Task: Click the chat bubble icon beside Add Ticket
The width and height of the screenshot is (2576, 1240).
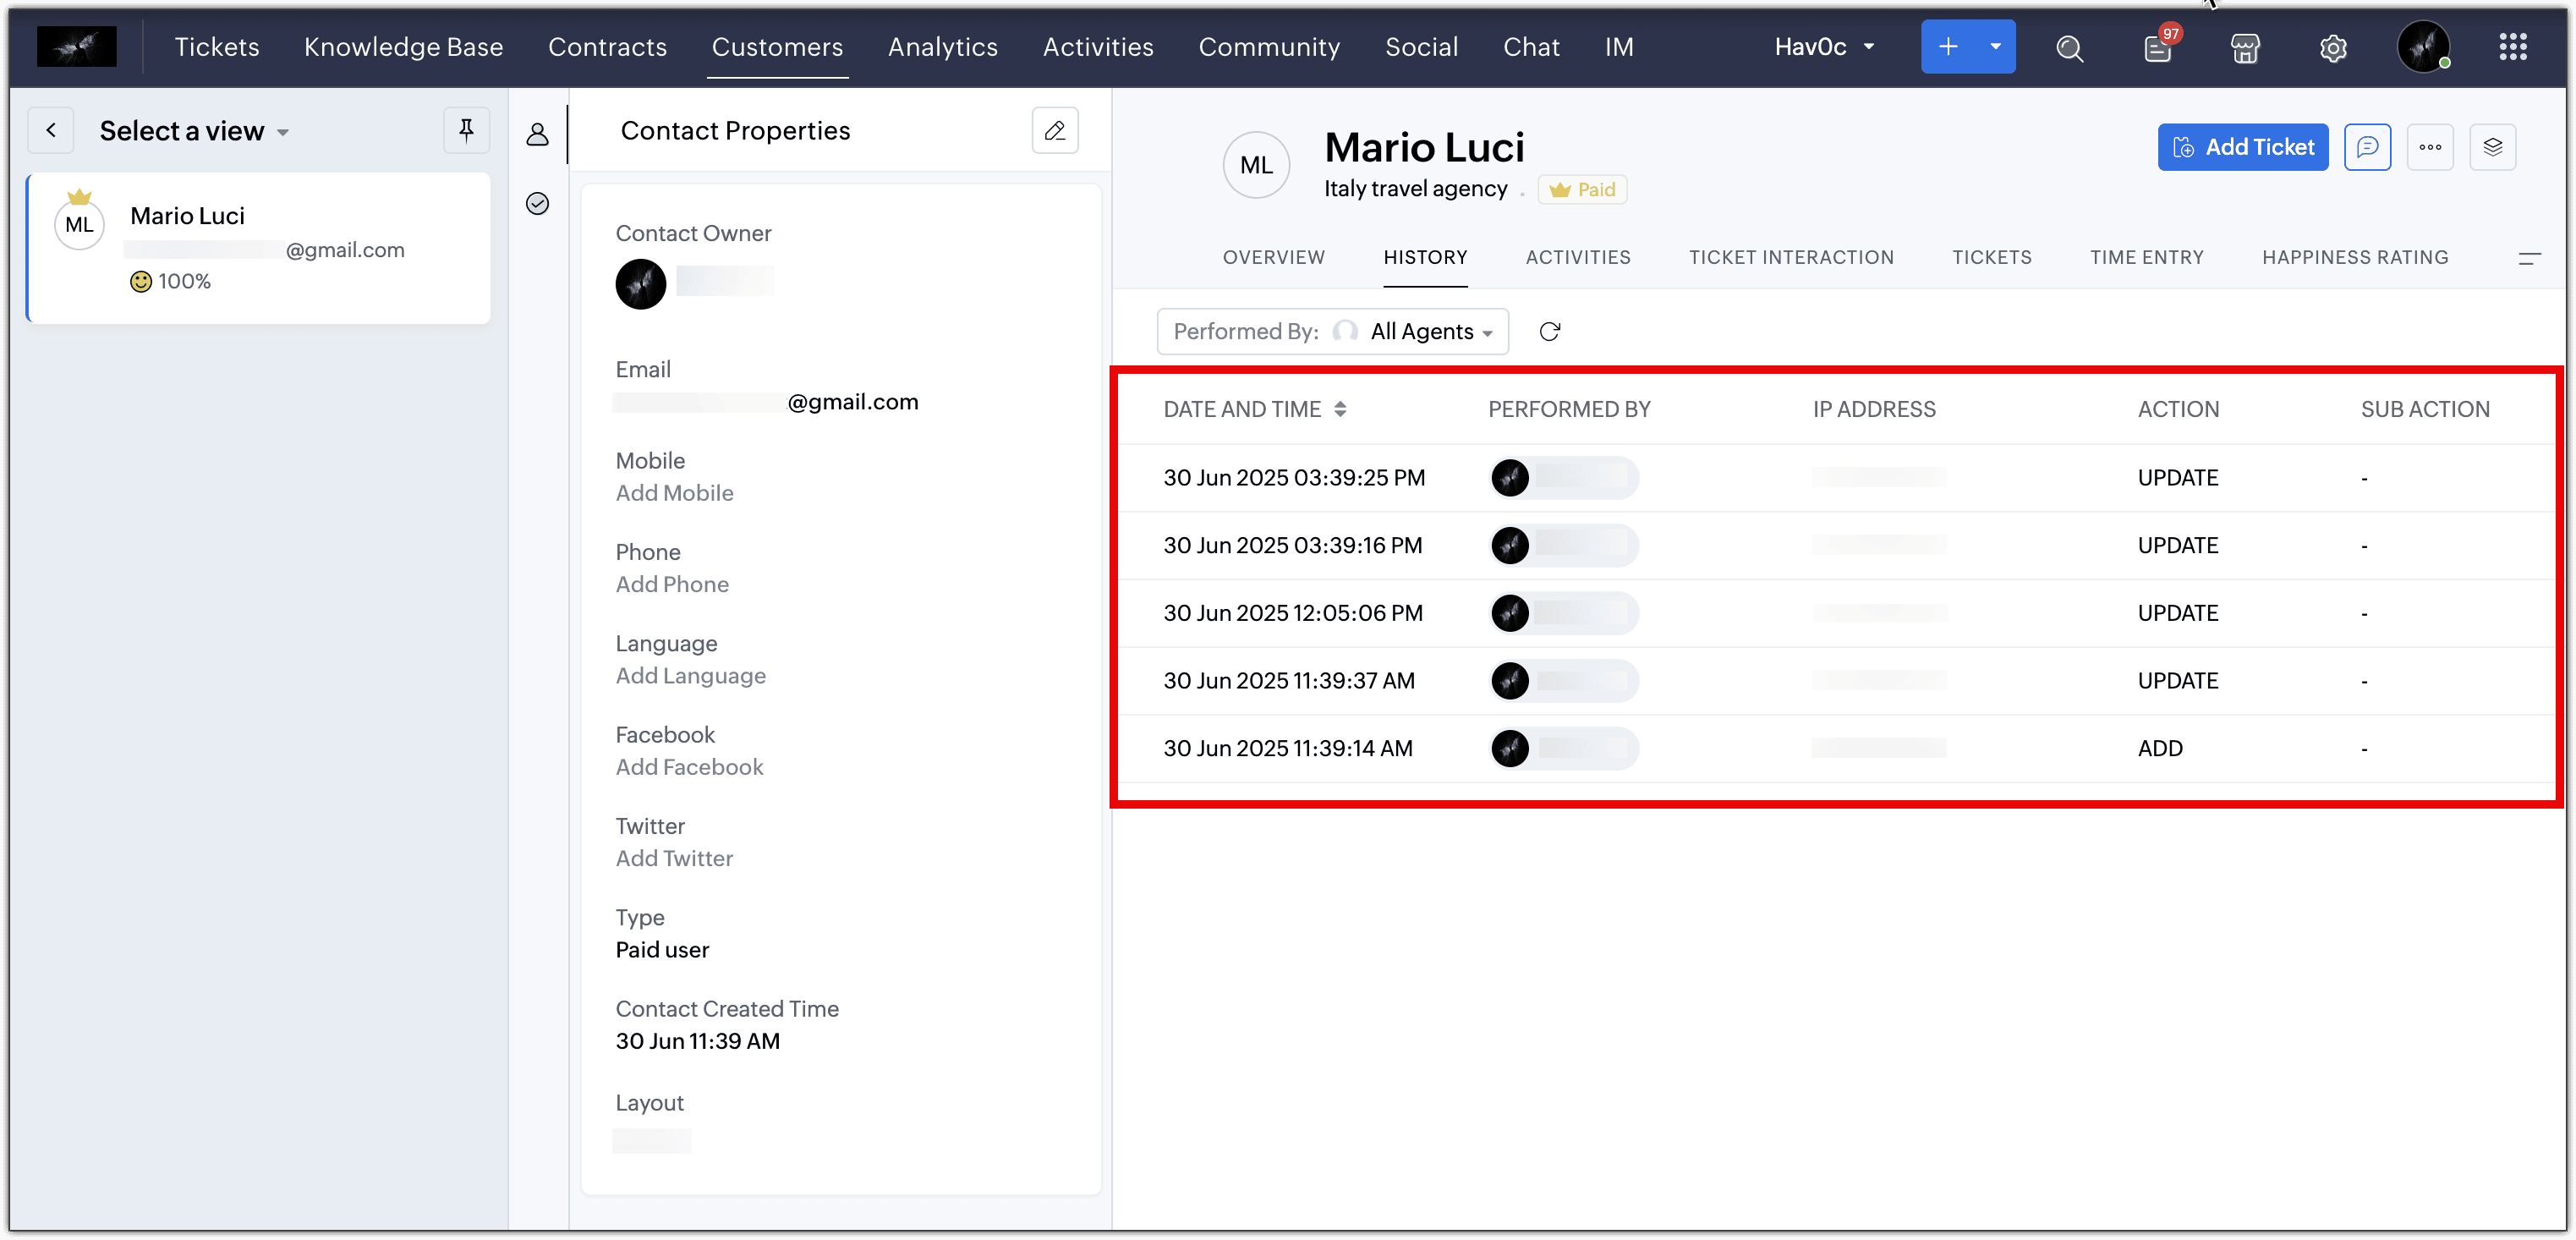Action: (x=2367, y=148)
